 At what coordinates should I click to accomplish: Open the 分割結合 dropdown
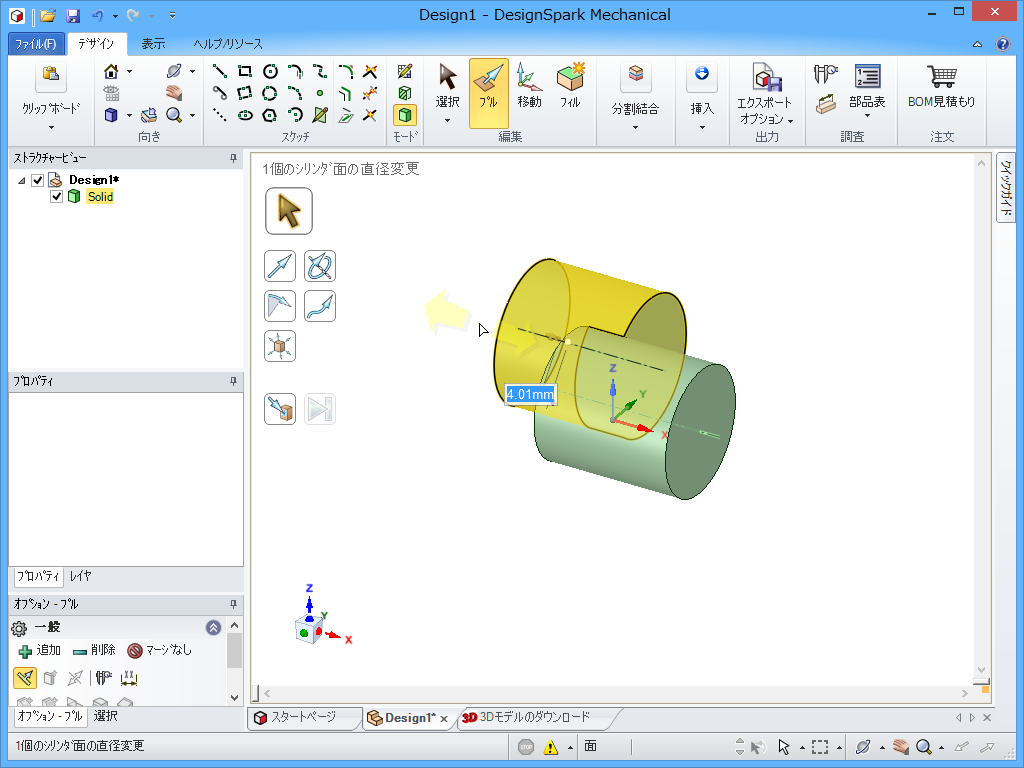pos(635,127)
